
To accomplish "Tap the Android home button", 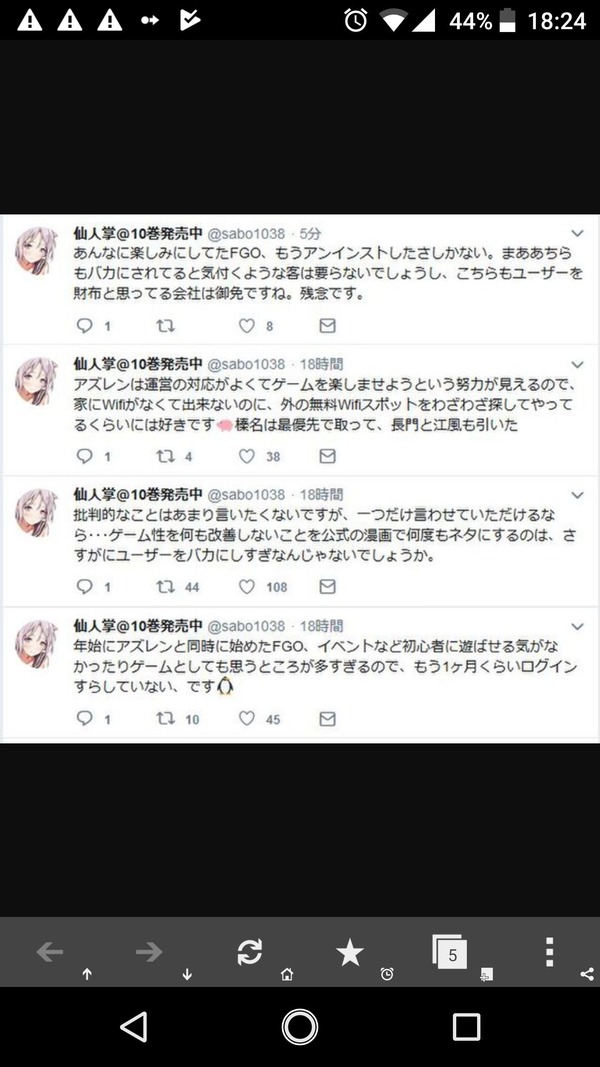I will click(300, 1027).
